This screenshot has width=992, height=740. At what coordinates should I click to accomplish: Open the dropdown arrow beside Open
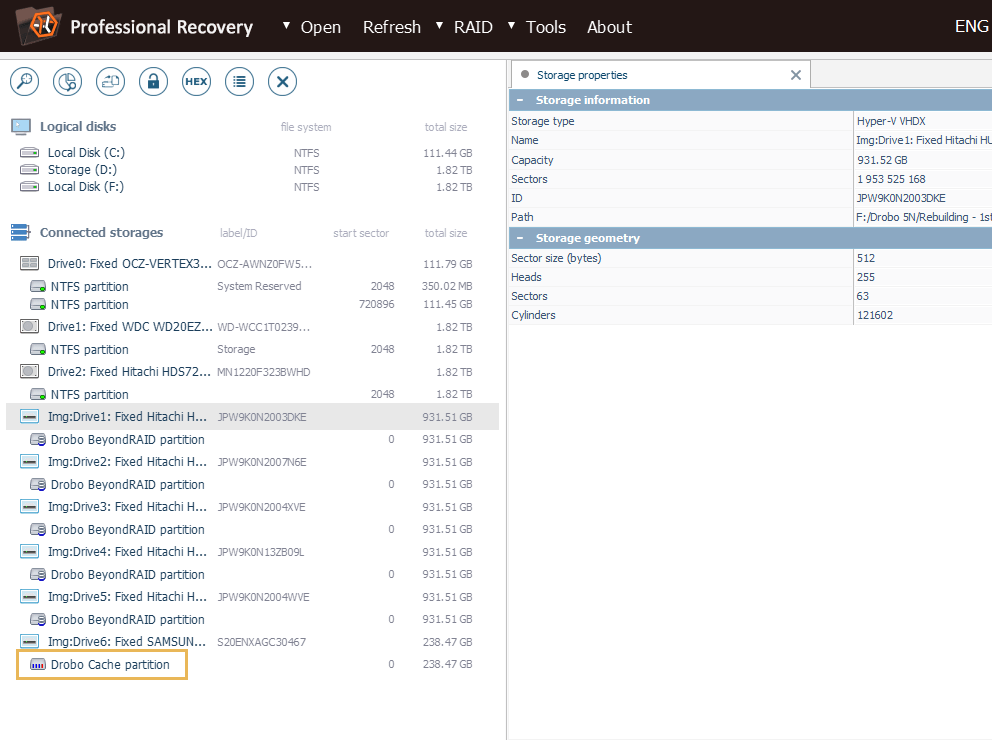(287, 26)
